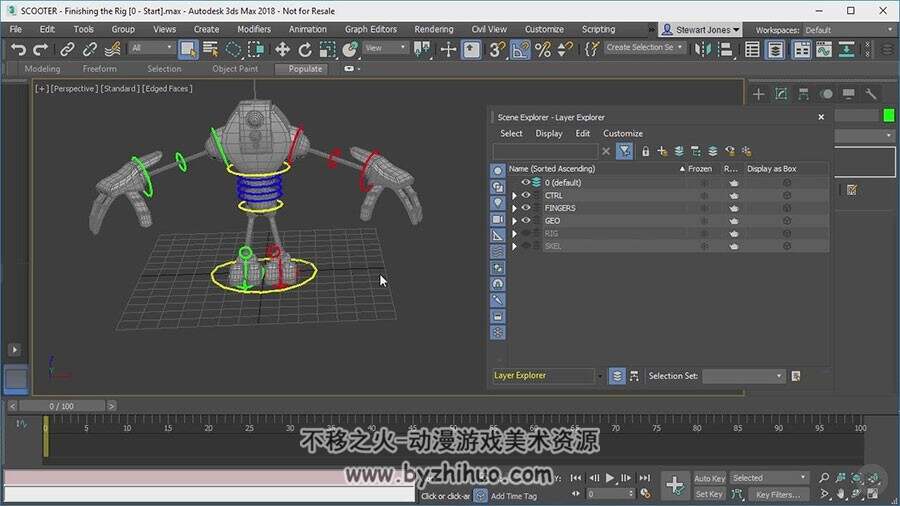The height and width of the screenshot is (506, 900).
Task: Open the Selection Set dropdown
Action: [744, 376]
